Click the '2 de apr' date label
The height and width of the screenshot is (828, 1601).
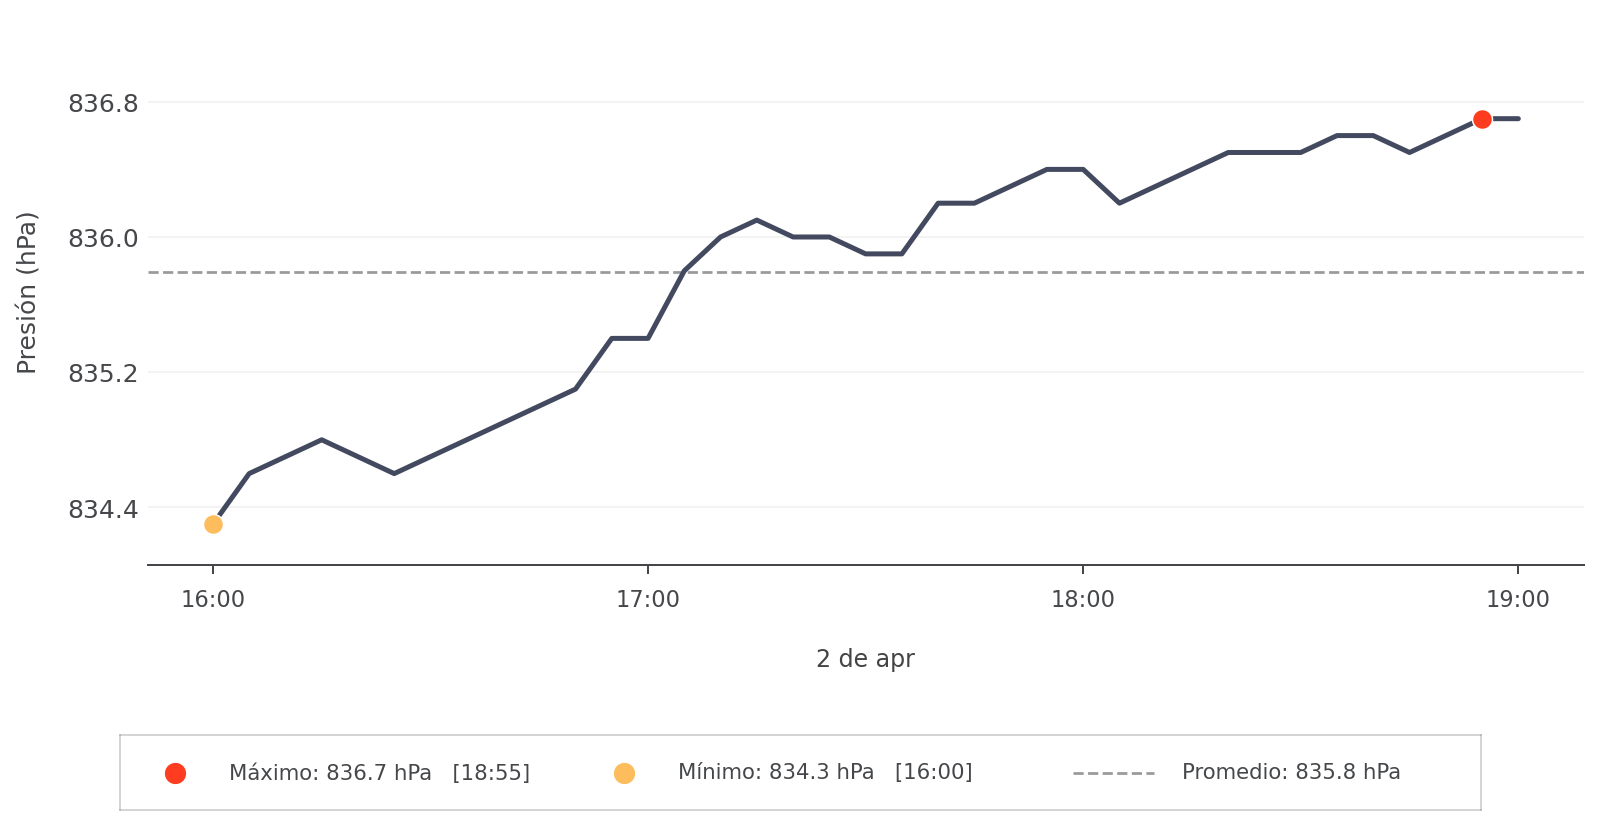(865, 659)
